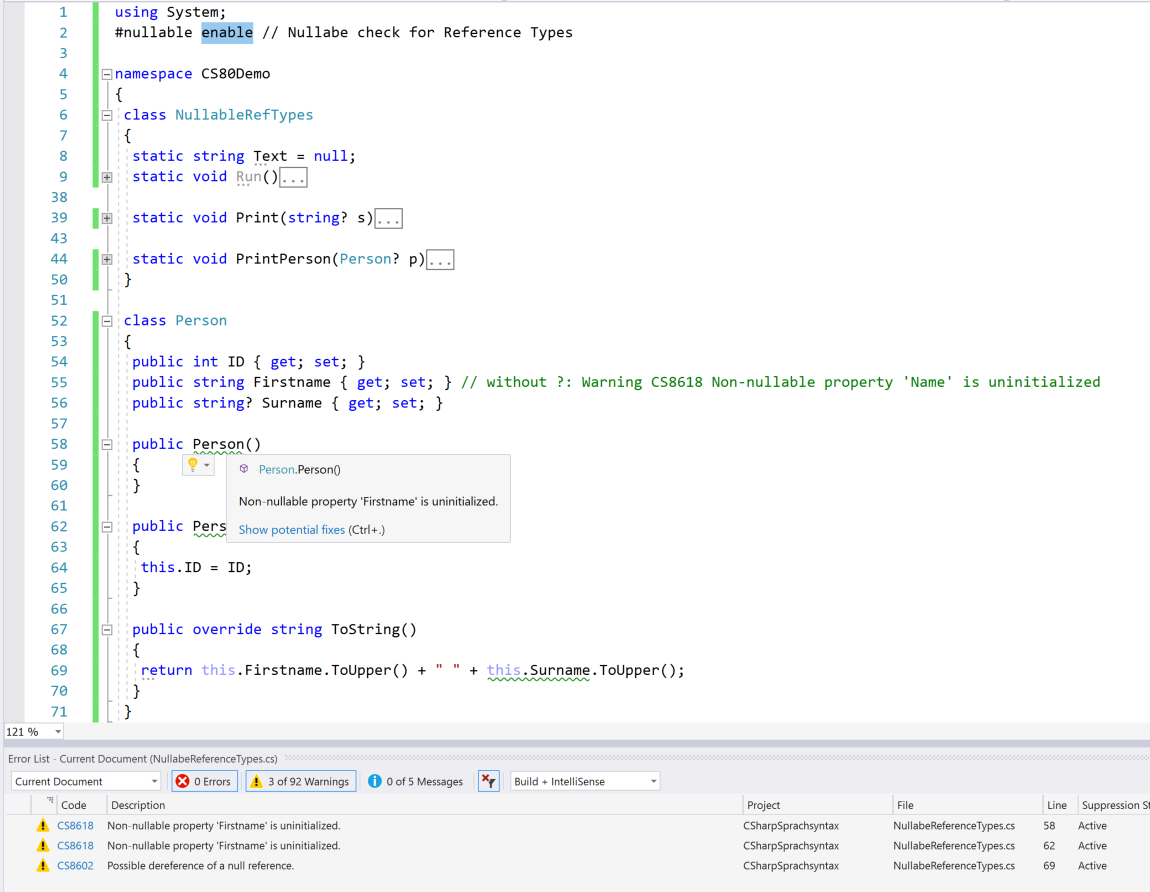
Task: Toggle the 3 of 92 Warnings filter
Action: click(300, 781)
